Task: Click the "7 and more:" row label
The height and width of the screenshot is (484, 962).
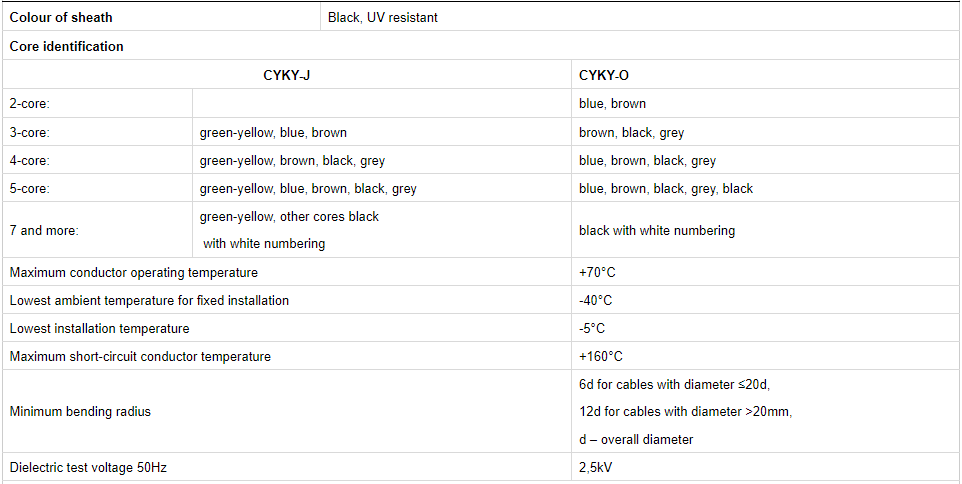Action: click(44, 230)
